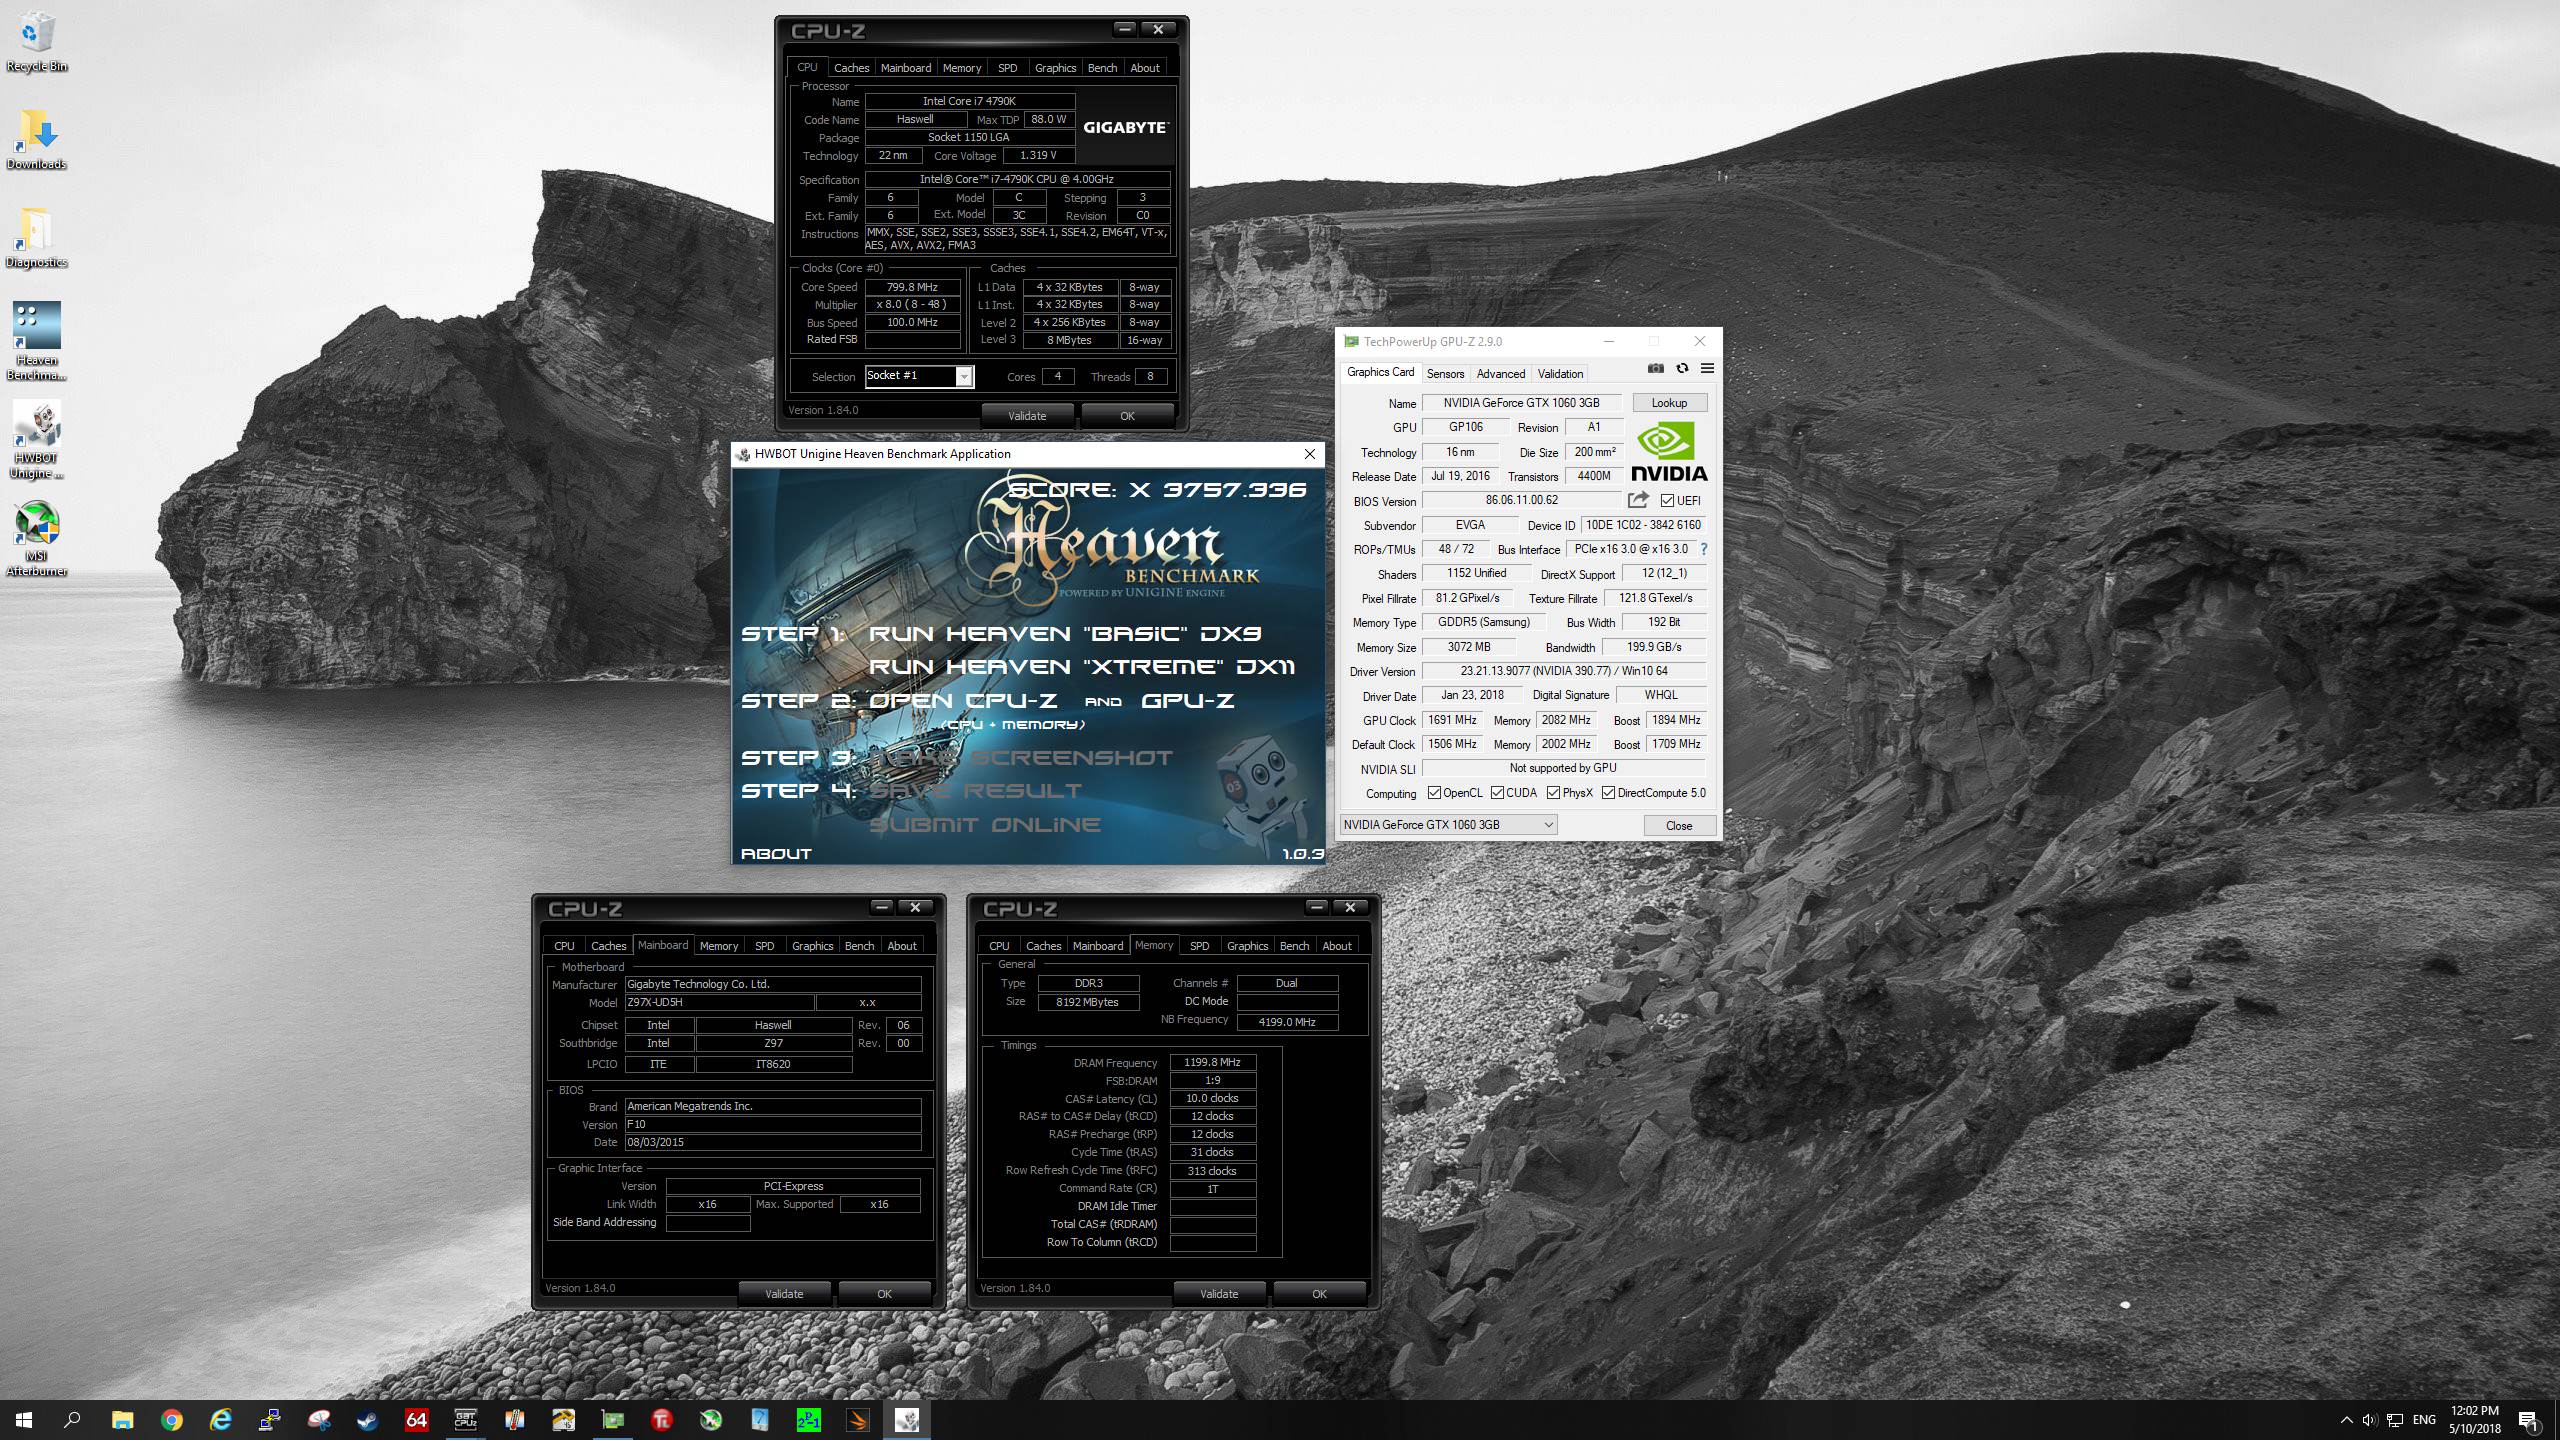Toggle the DirectCompute 5.0 checkbox
This screenshot has width=2560, height=1440.
point(1608,793)
